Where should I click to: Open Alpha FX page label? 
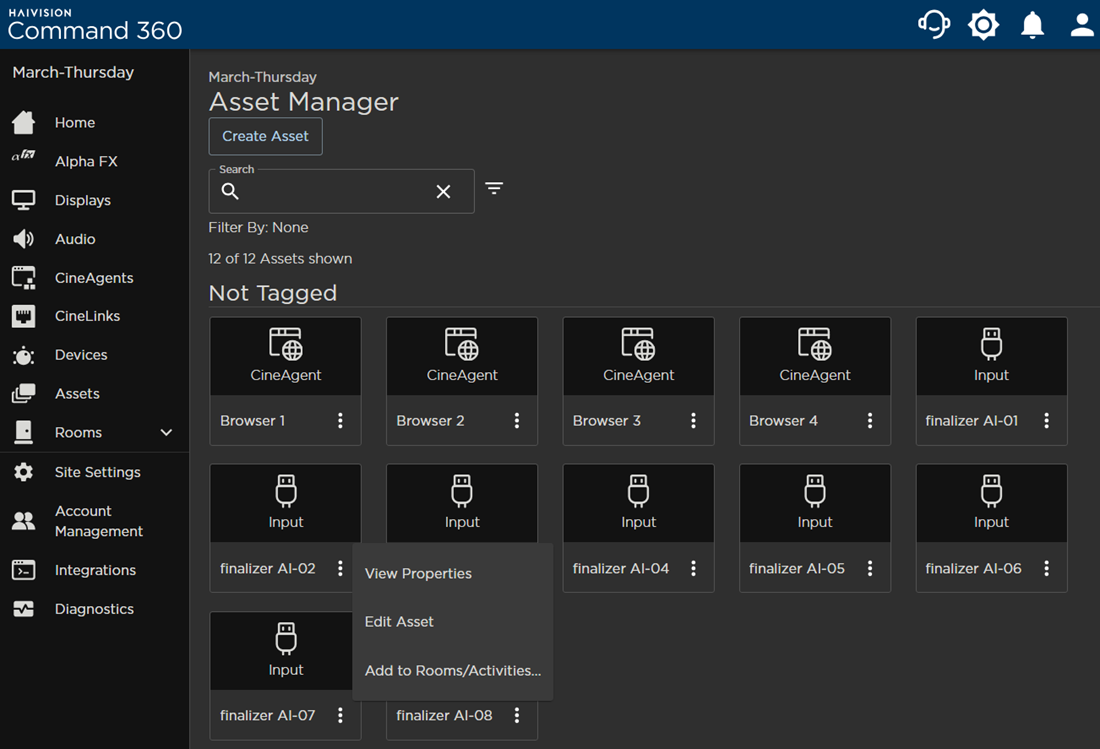click(86, 161)
